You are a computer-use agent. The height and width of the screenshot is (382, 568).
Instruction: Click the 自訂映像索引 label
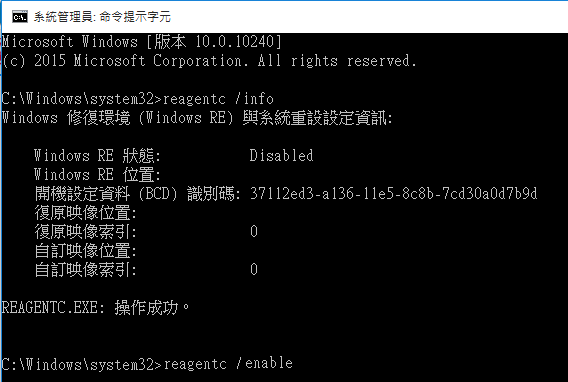(85, 270)
